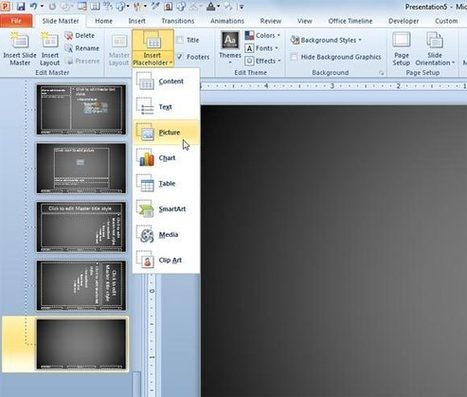
Task: Click the Insert Slide Master icon
Action: [20, 41]
